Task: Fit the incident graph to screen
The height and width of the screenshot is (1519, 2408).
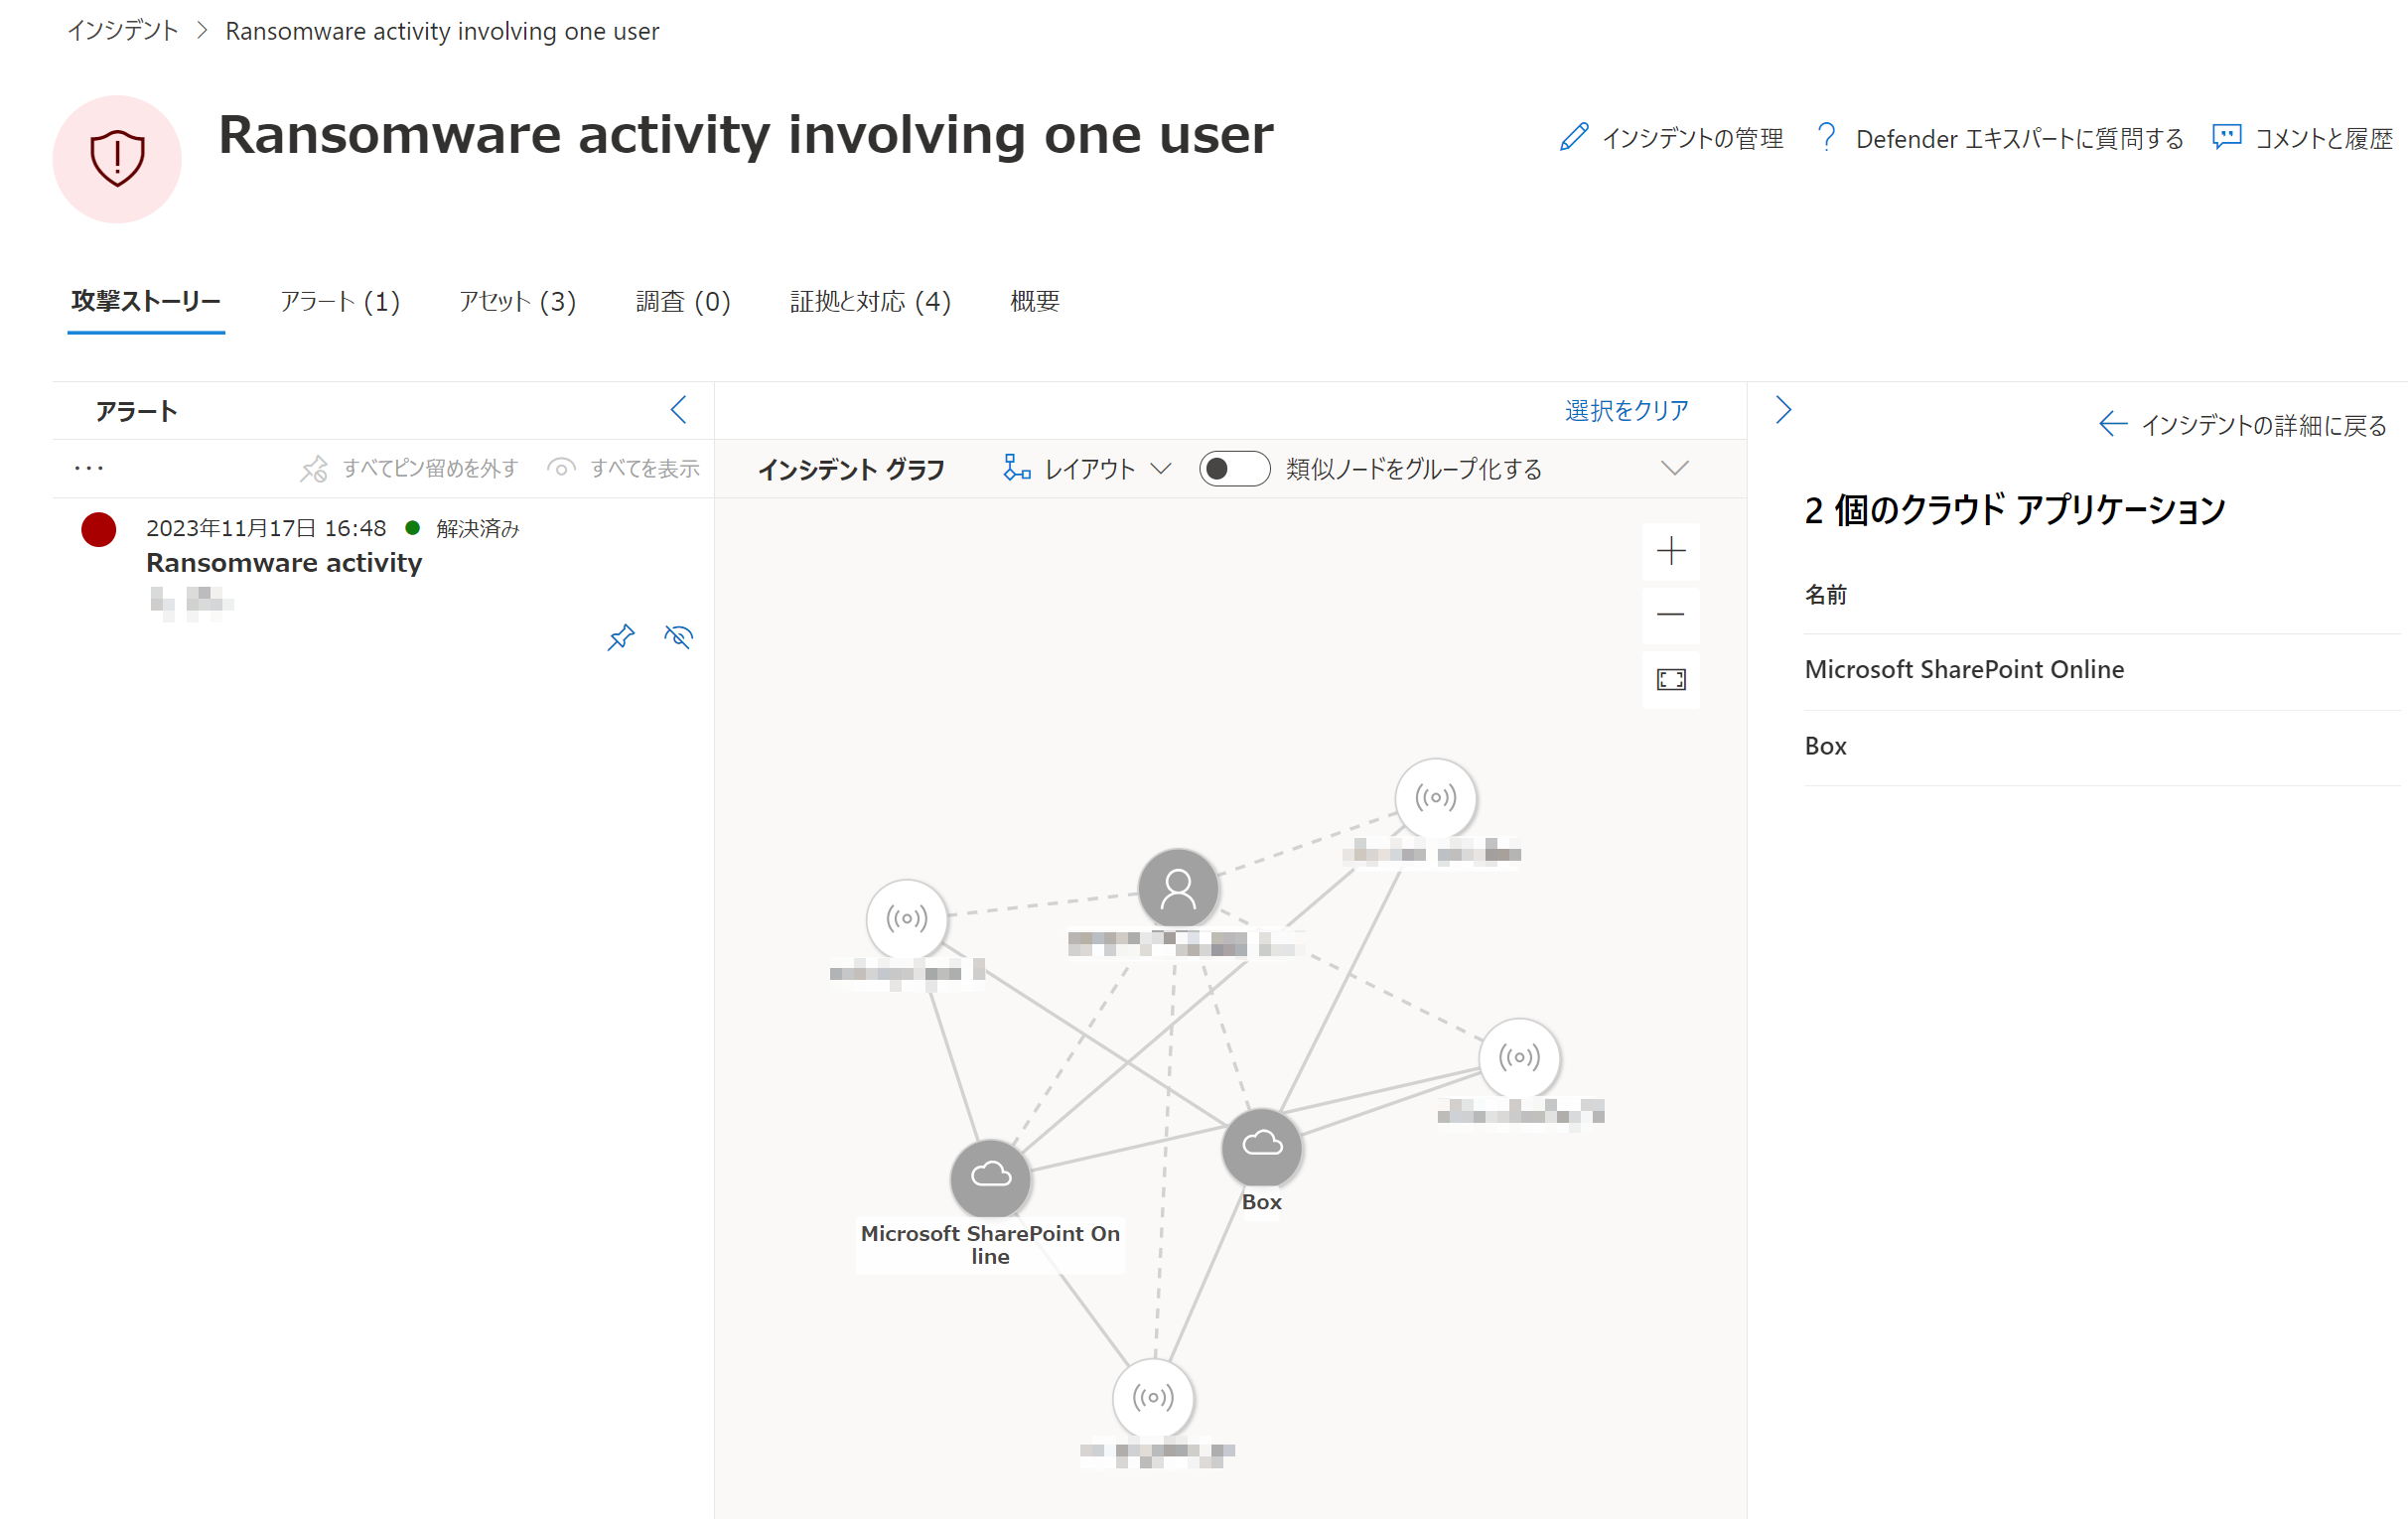Action: pyautogui.click(x=1670, y=679)
